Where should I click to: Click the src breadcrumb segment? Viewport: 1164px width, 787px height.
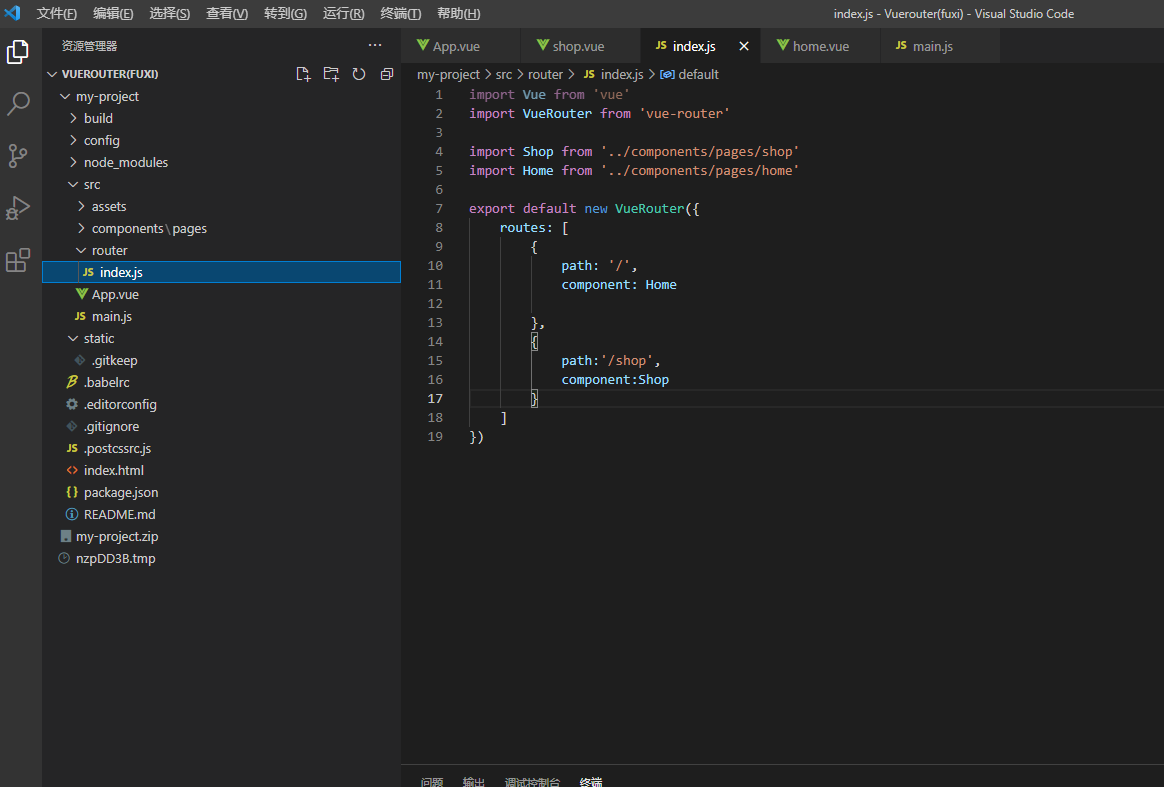pos(504,74)
